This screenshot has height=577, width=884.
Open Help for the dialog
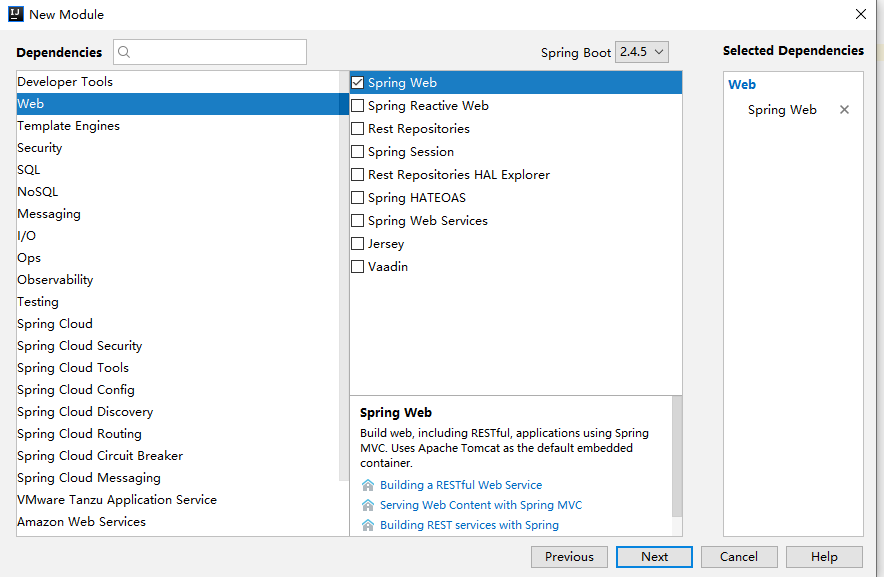[x=824, y=557]
